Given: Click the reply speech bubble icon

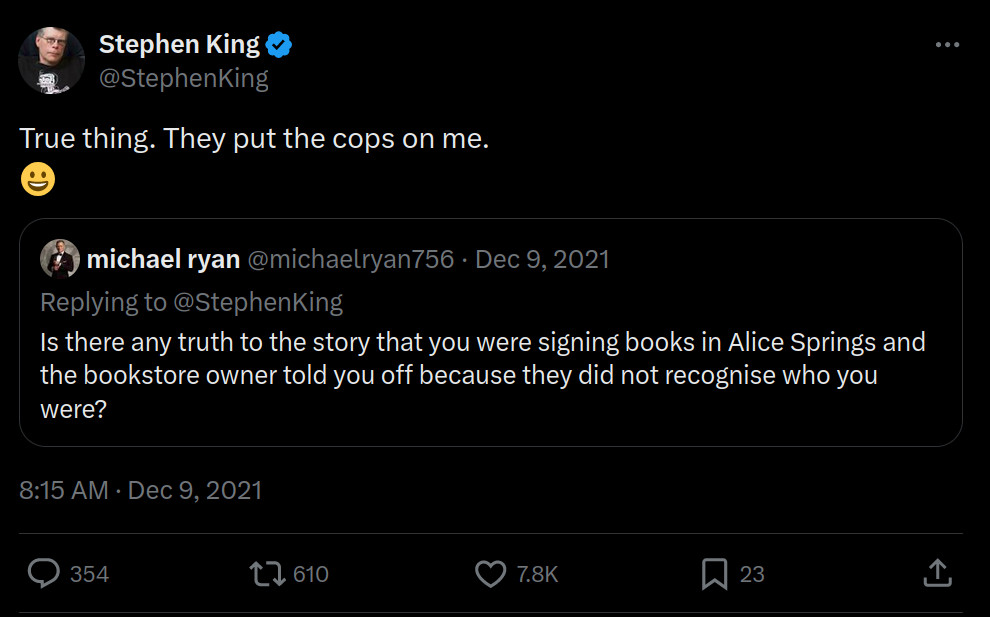Looking at the screenshot, I should [44, 573].
